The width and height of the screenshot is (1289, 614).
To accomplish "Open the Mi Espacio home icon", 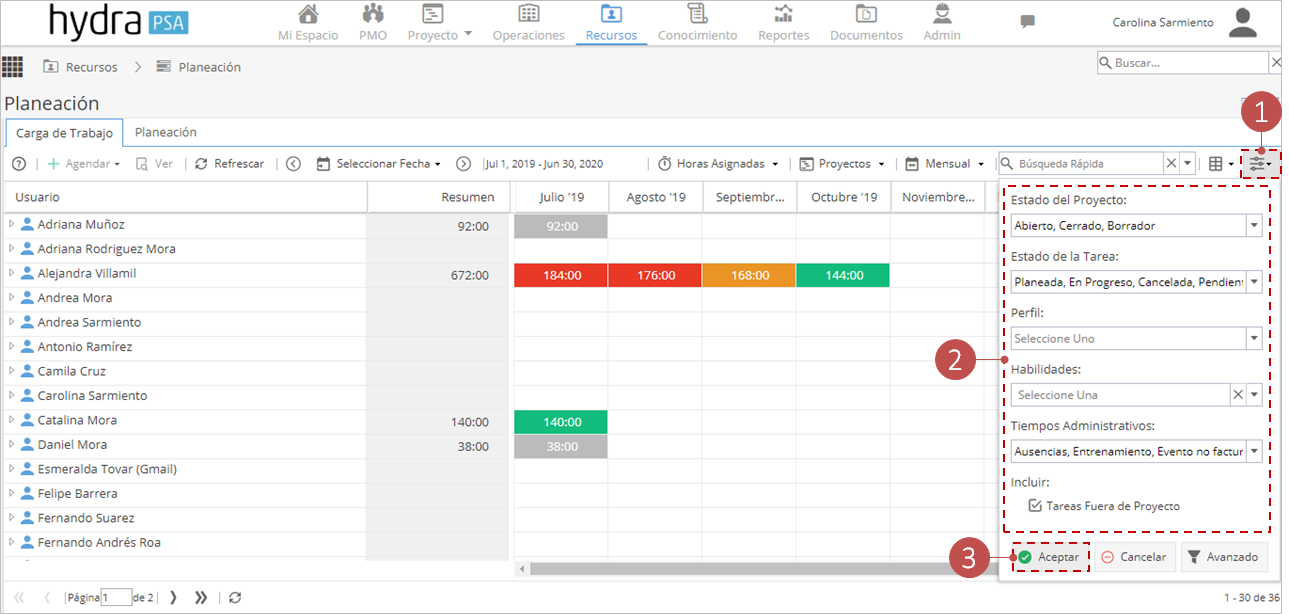I will pyautogui.click(x=309, y=14).
